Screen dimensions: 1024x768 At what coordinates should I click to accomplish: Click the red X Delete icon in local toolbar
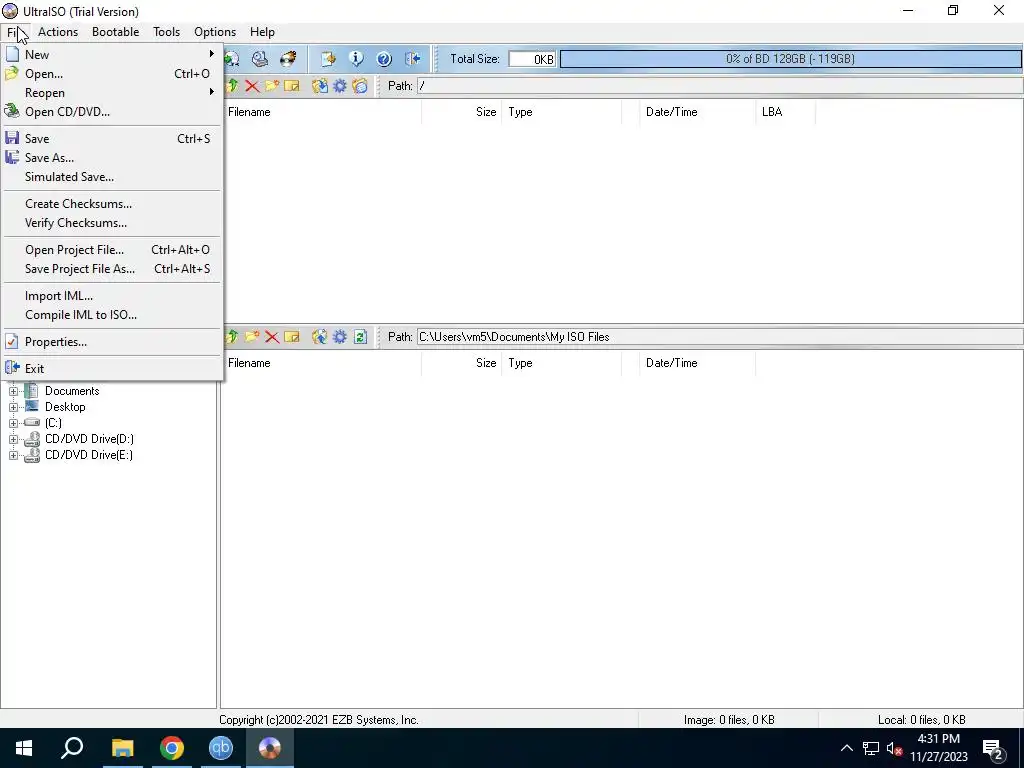[272, 337]
